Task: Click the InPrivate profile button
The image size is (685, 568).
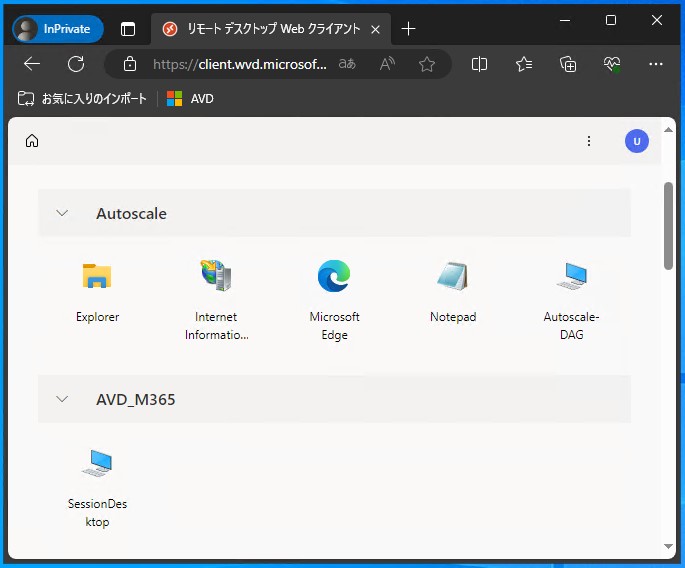Action: [x=58, y=29]
